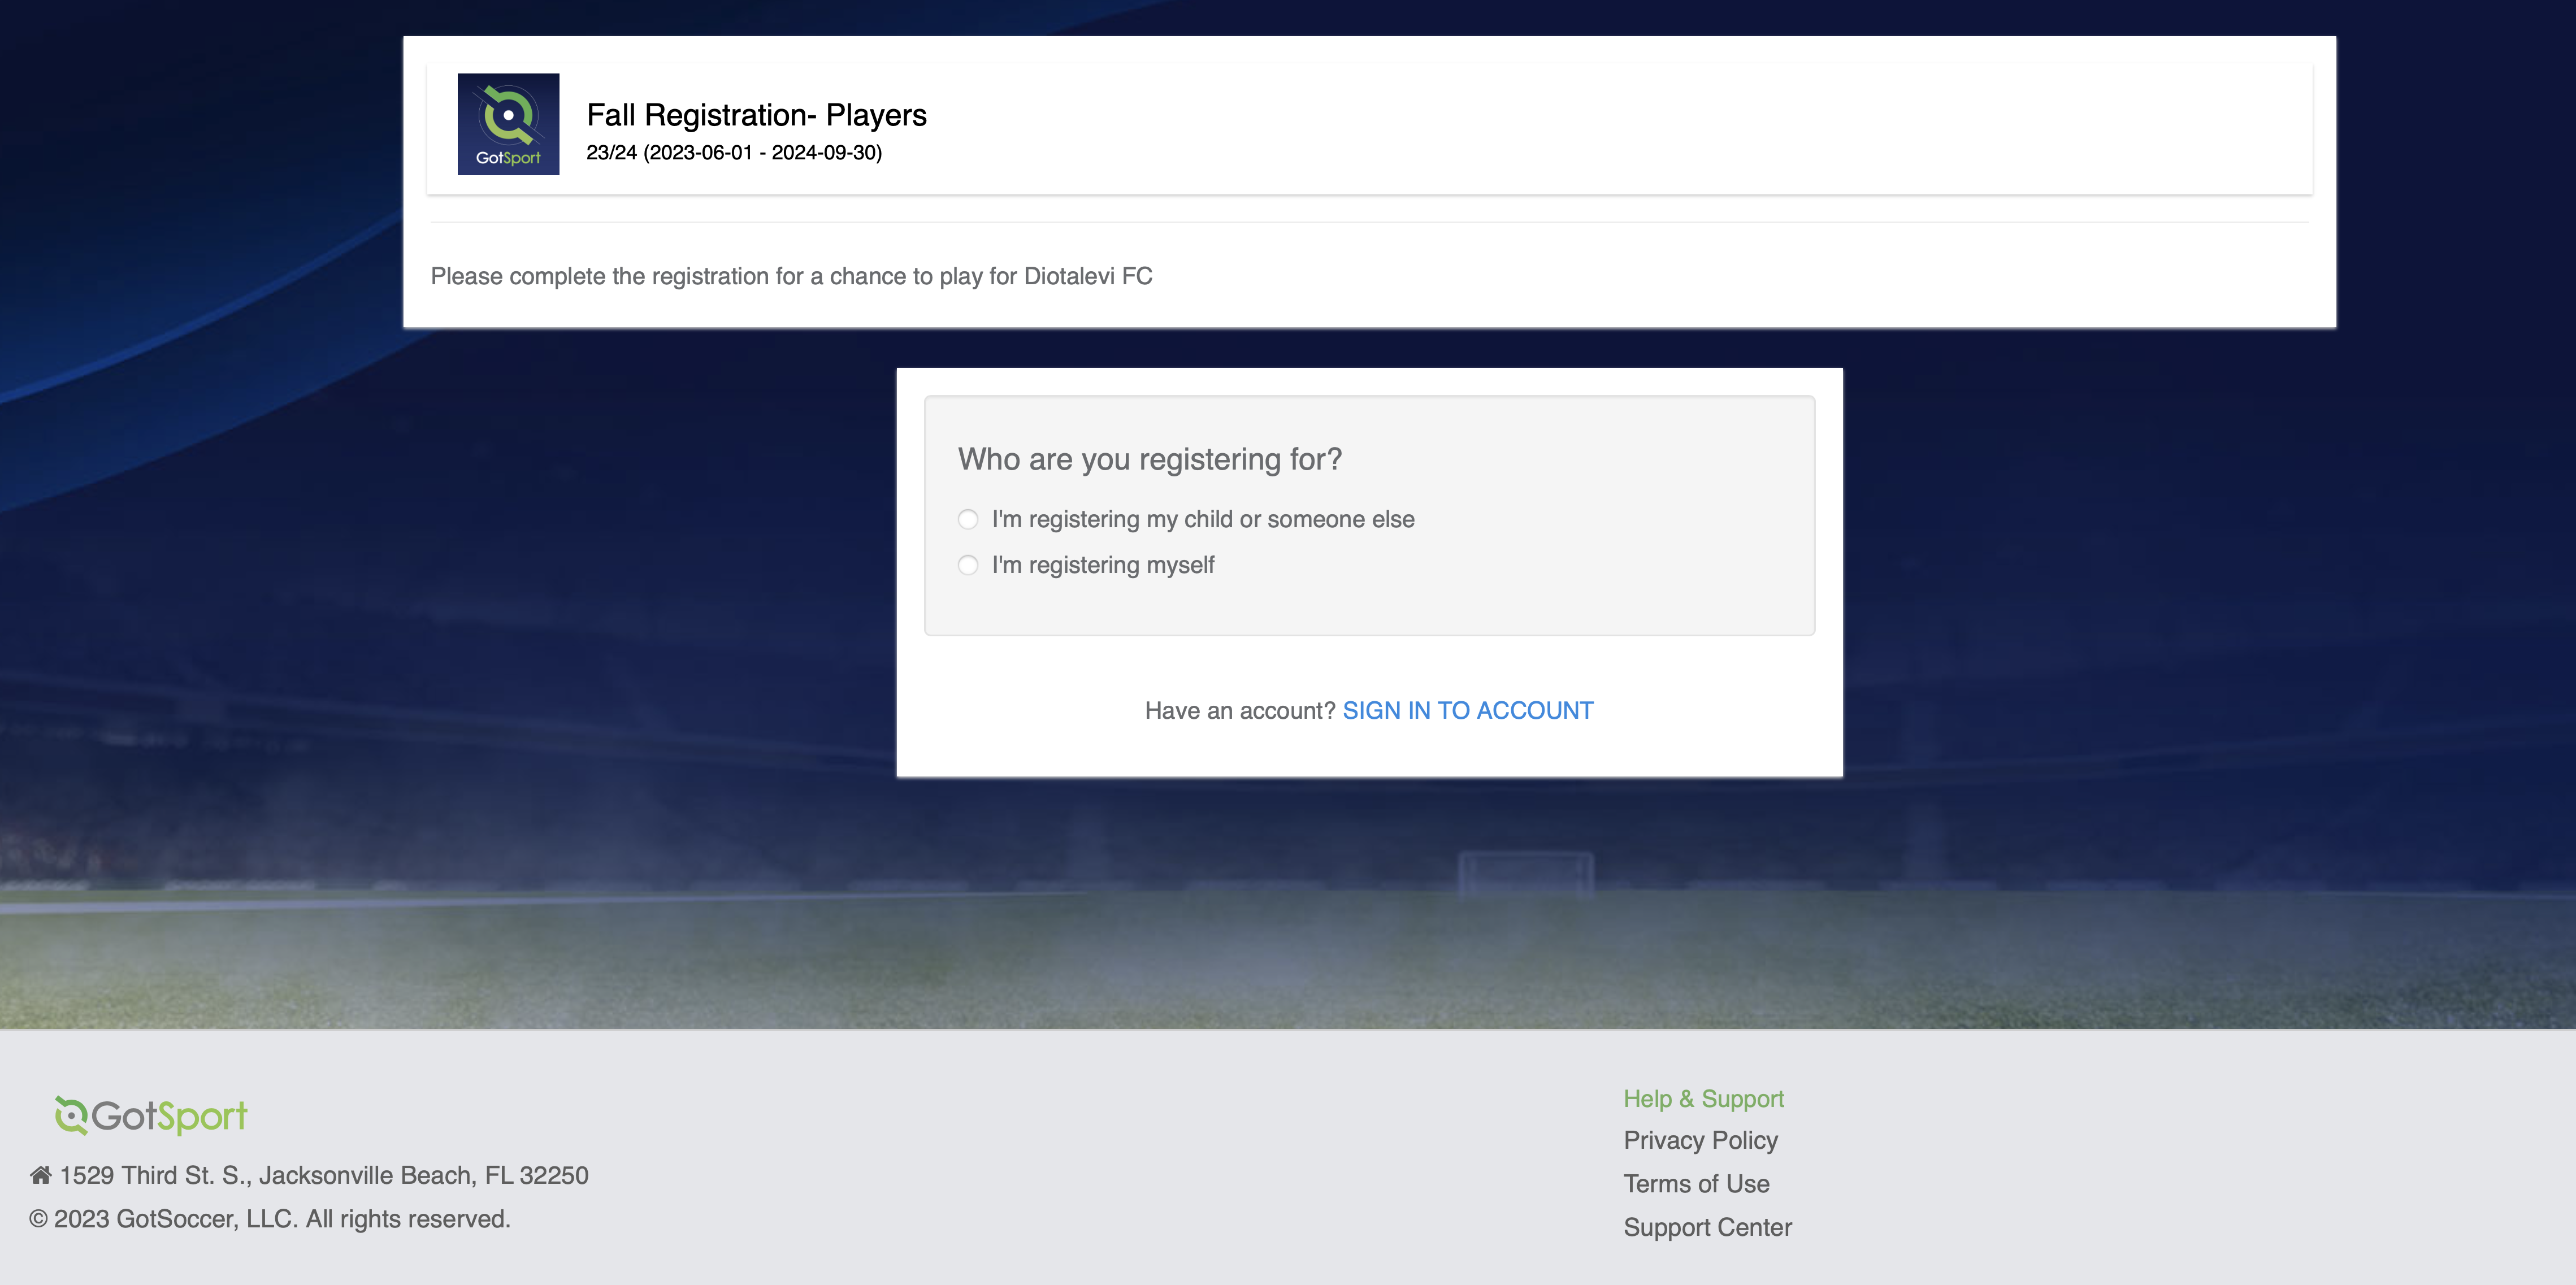
Task: Click the Diotalevi FC registration description text
Action: click(x=791, y=276)
